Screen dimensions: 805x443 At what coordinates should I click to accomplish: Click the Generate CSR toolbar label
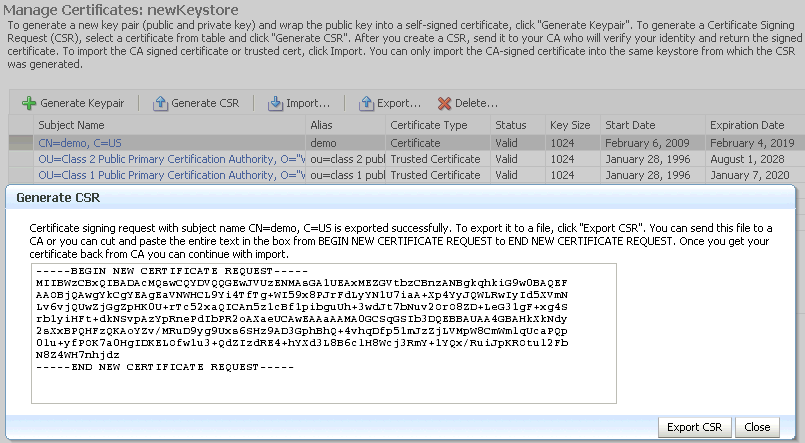[x=205, y=103]
